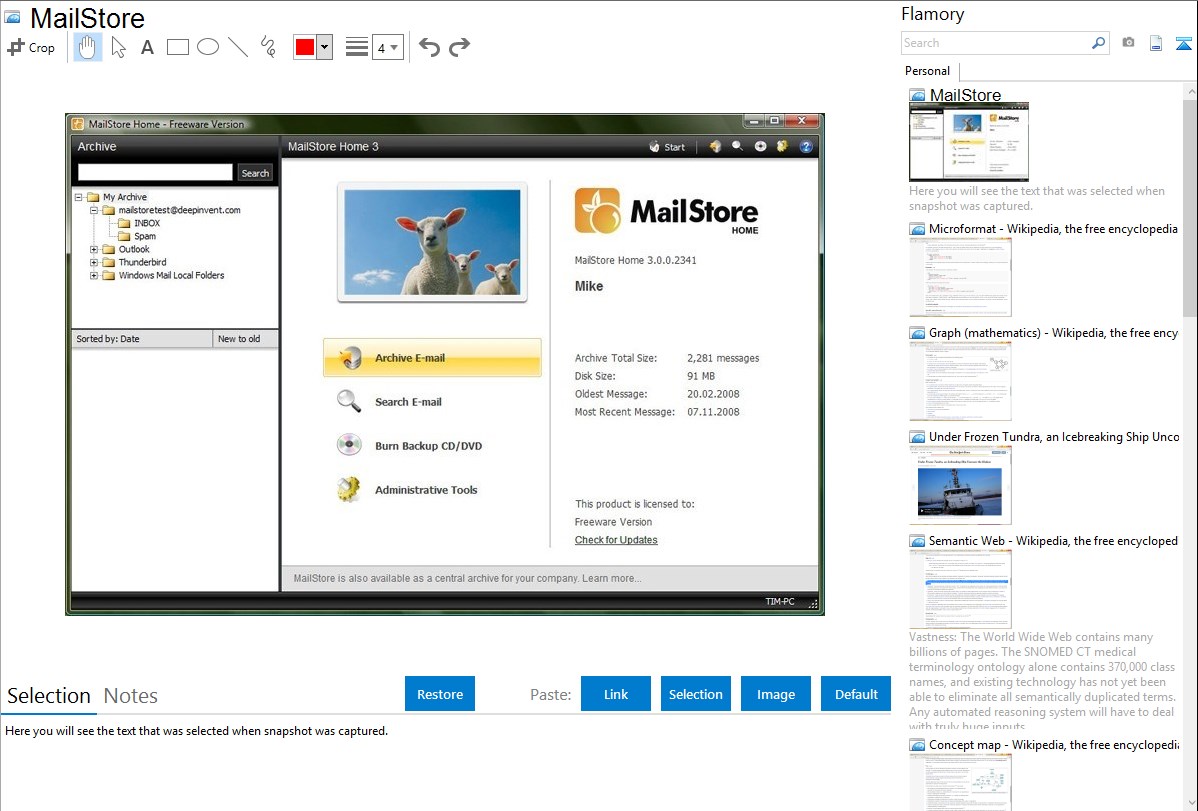Select the freehand scribble tool
This screenshot has width=1198, height=811.
point(268,47)
